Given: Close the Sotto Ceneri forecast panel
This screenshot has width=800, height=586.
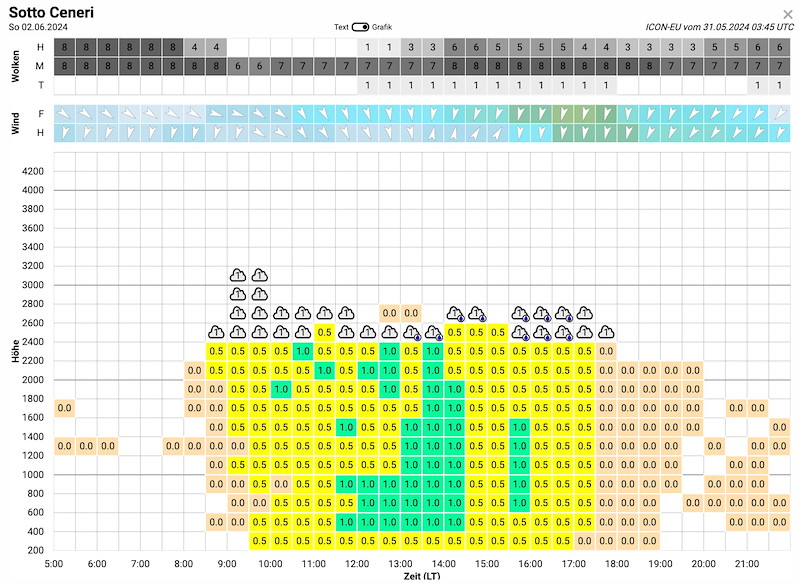Looking at the screenshot, I should coord(788,14).
